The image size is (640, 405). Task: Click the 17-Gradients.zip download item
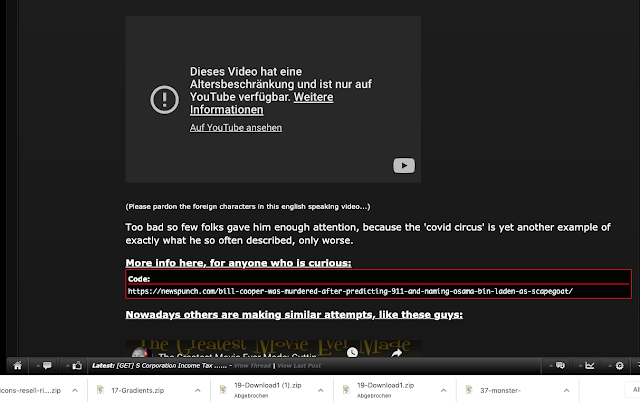[149, 390]
